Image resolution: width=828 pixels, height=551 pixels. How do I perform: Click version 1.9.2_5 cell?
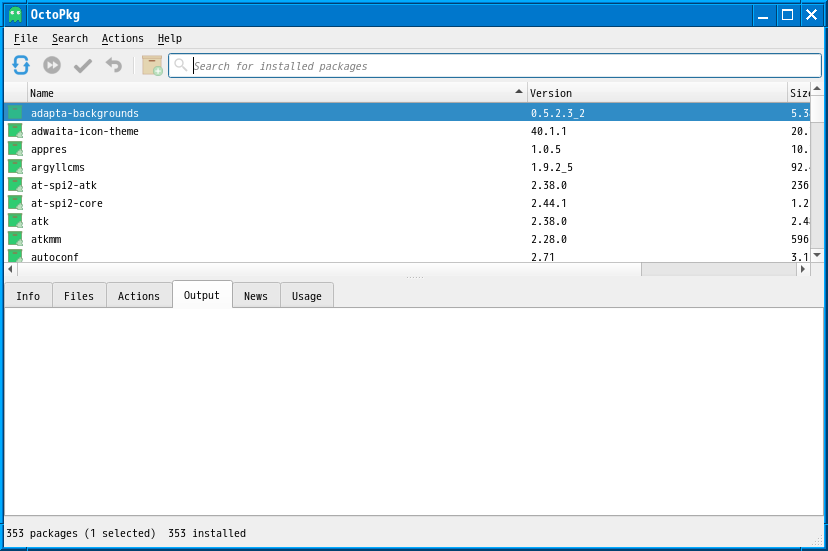tap(552, 166)
